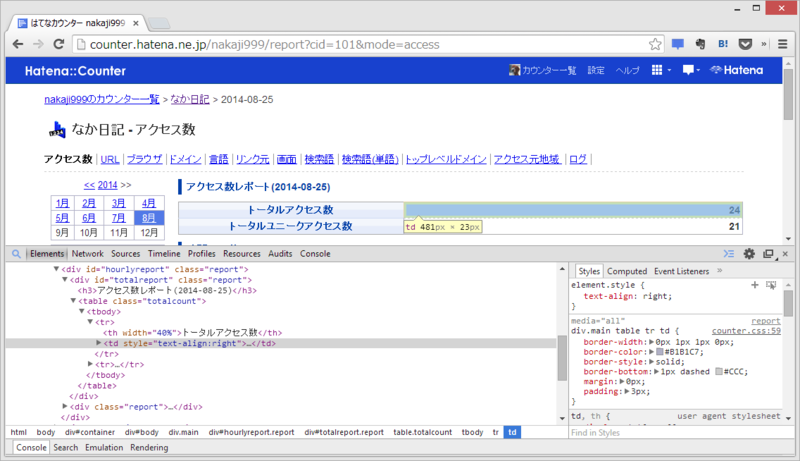The height and width of the screenshot is (461, 800).
Task: Expand the collapsed tr…/tr node
Action: tap(90, 364)
